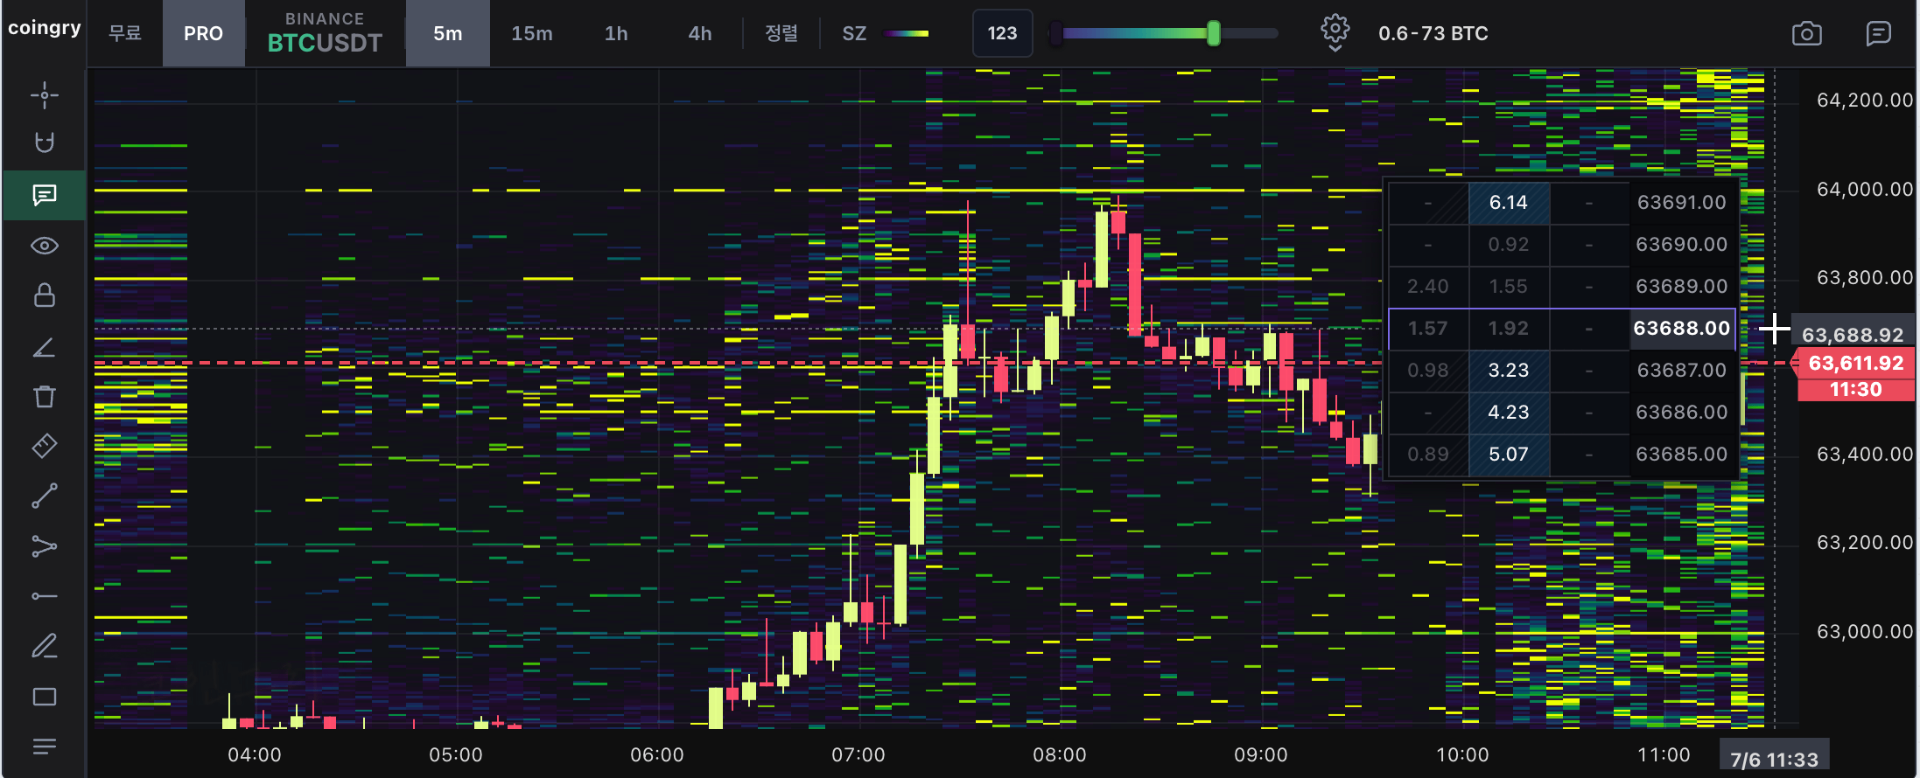Select the comment annotation tool in sidebar

[44, 195]
